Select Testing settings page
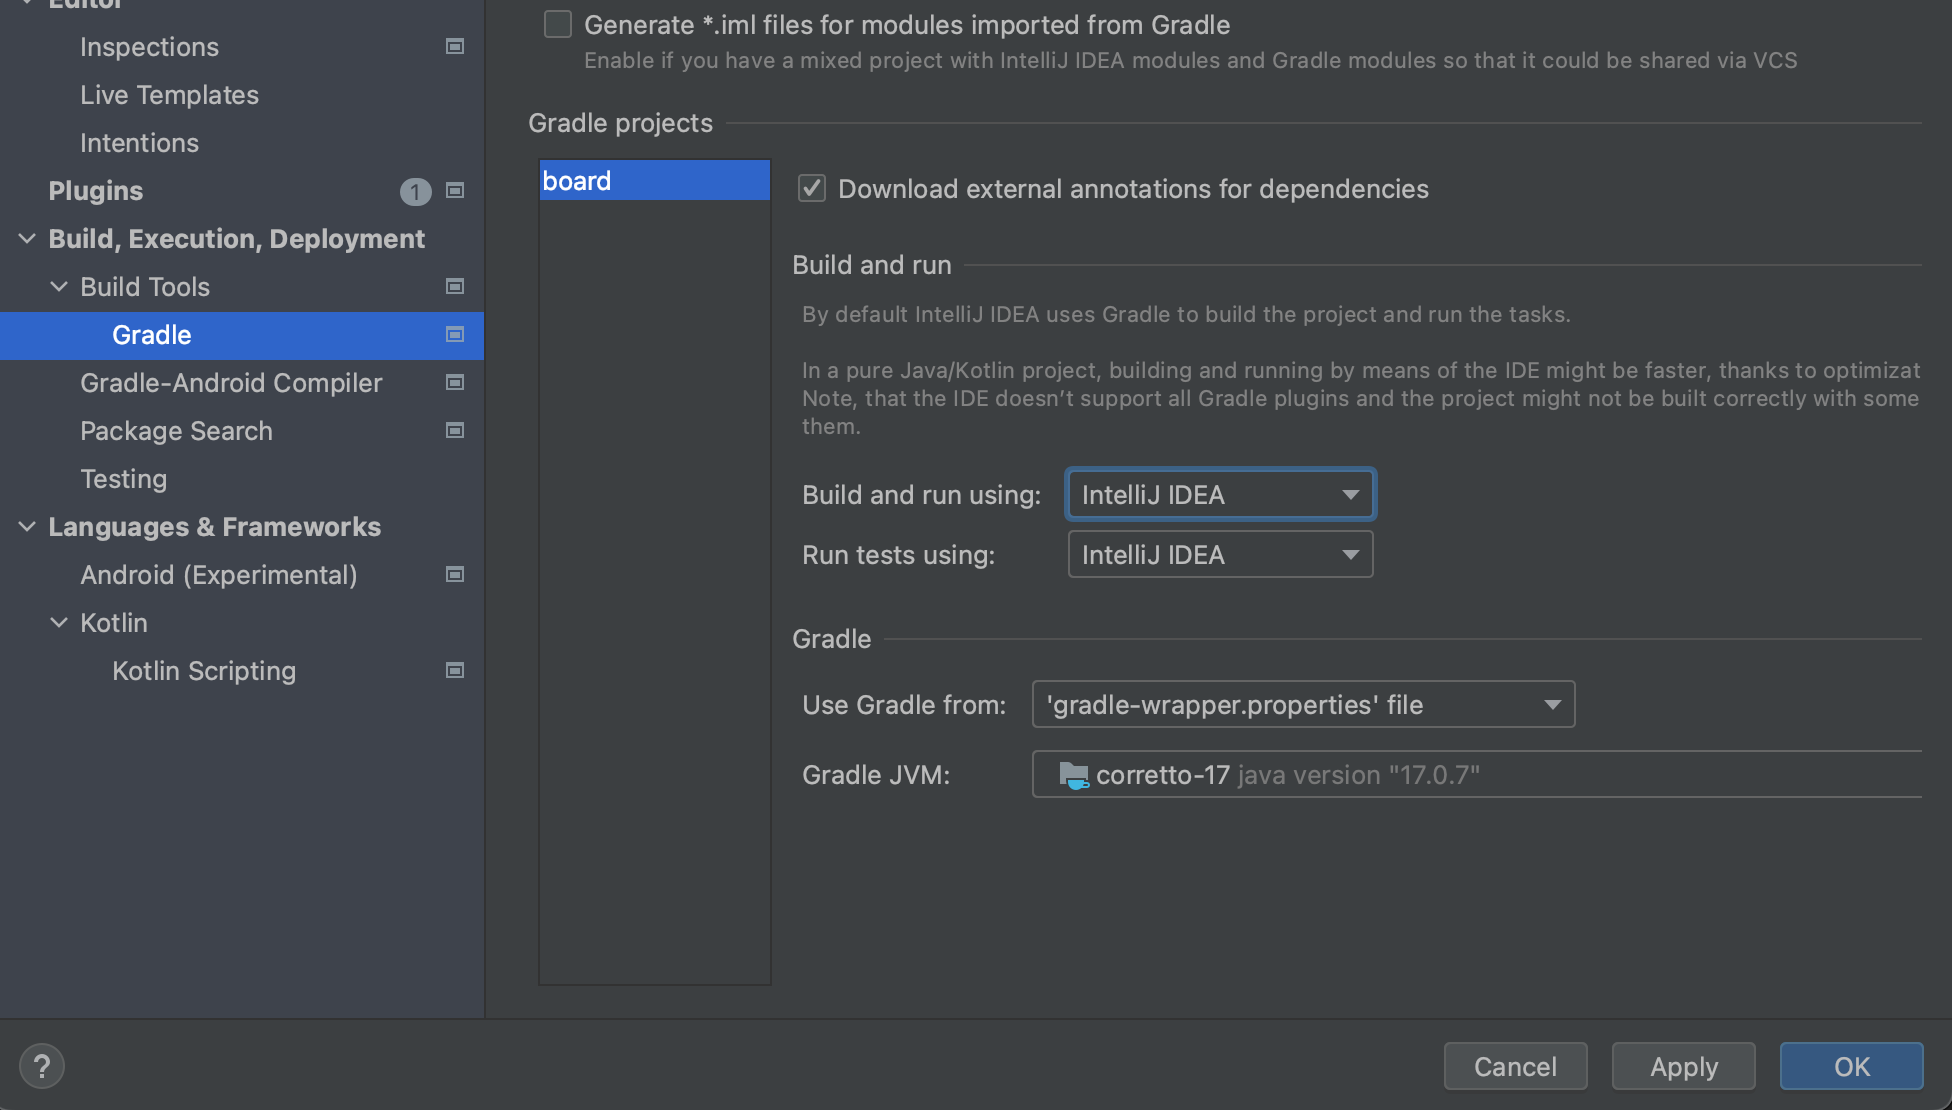The width and height of the screenshot is (1952, 1110). coord(123,479)
